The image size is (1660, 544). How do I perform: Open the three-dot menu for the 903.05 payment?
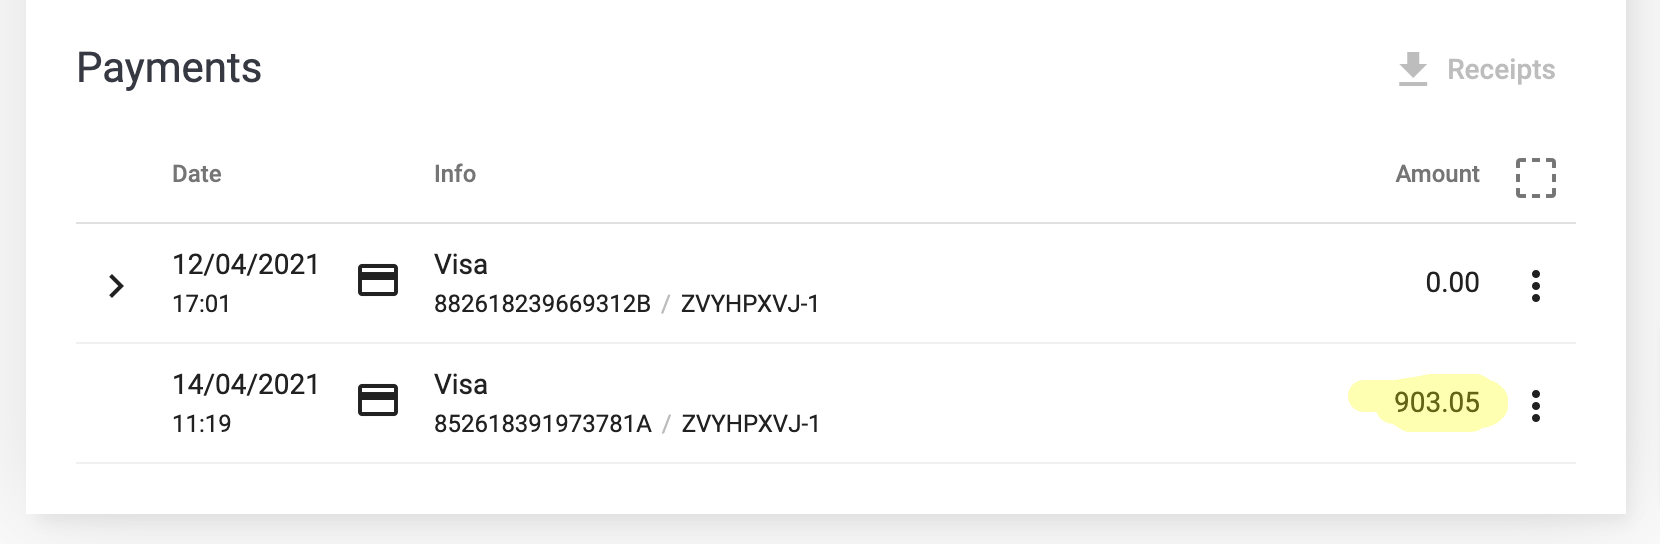point(1536,406)
